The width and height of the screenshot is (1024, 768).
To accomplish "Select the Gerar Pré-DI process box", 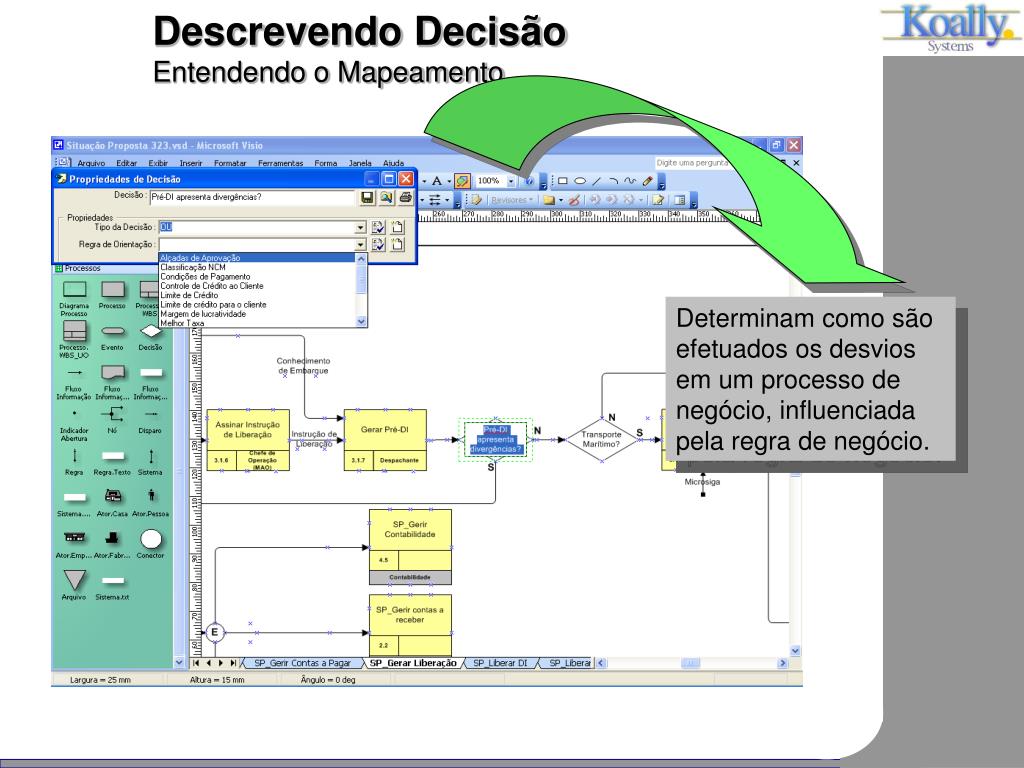I will click(385, 440).
